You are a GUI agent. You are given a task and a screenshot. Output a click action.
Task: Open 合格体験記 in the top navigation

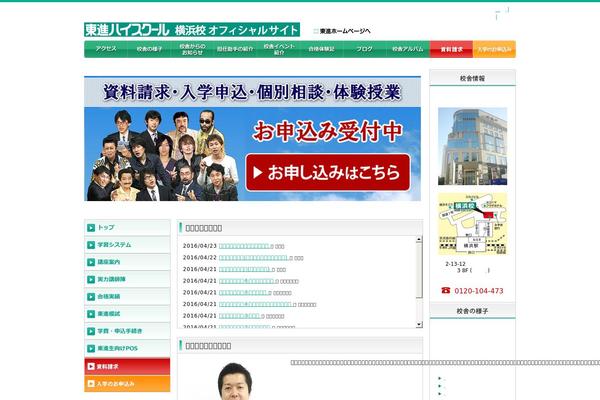(x=321, y=49)
